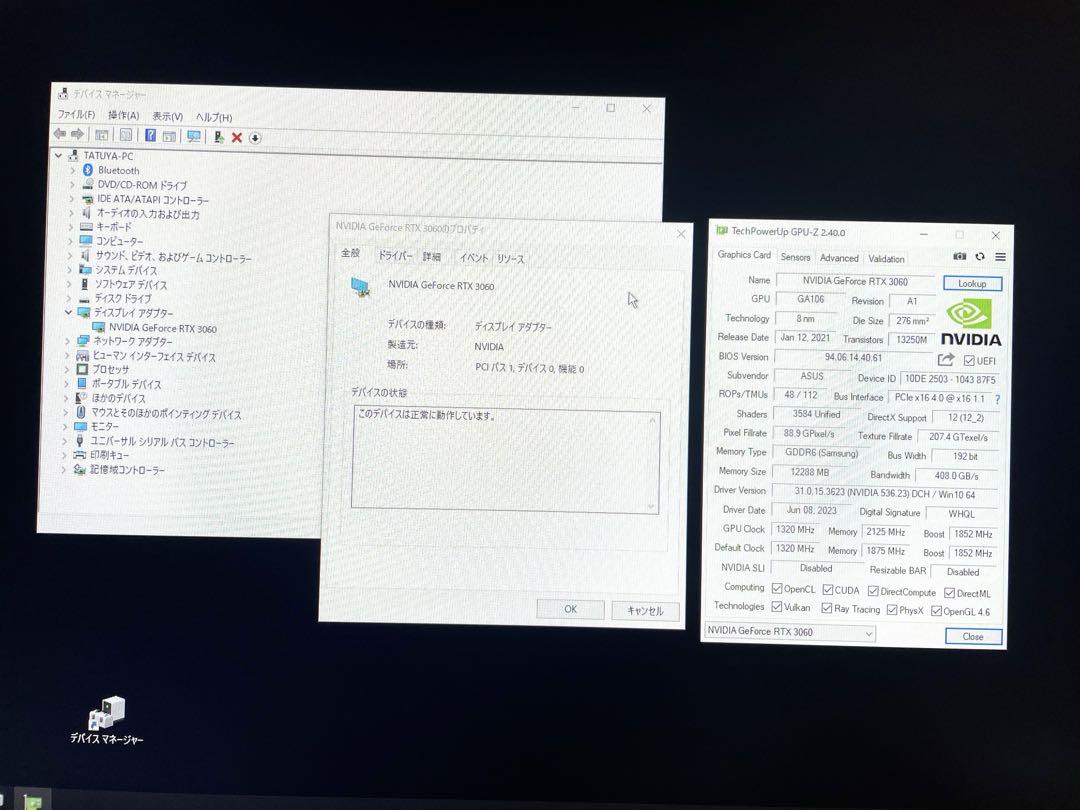Screen dimensions: 1080x810
Task: Toggle the Vulkan checkbox
Action: 777,607
